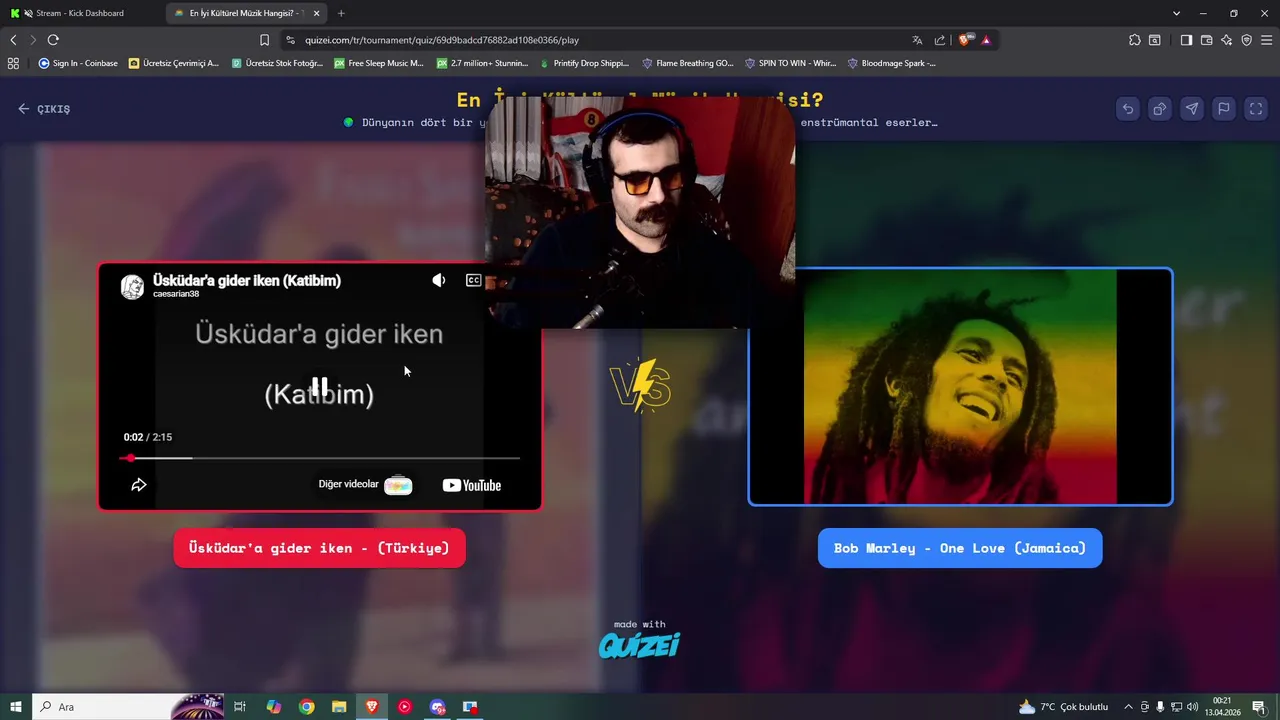Open the volume control in system tray

coord(1192,707)
